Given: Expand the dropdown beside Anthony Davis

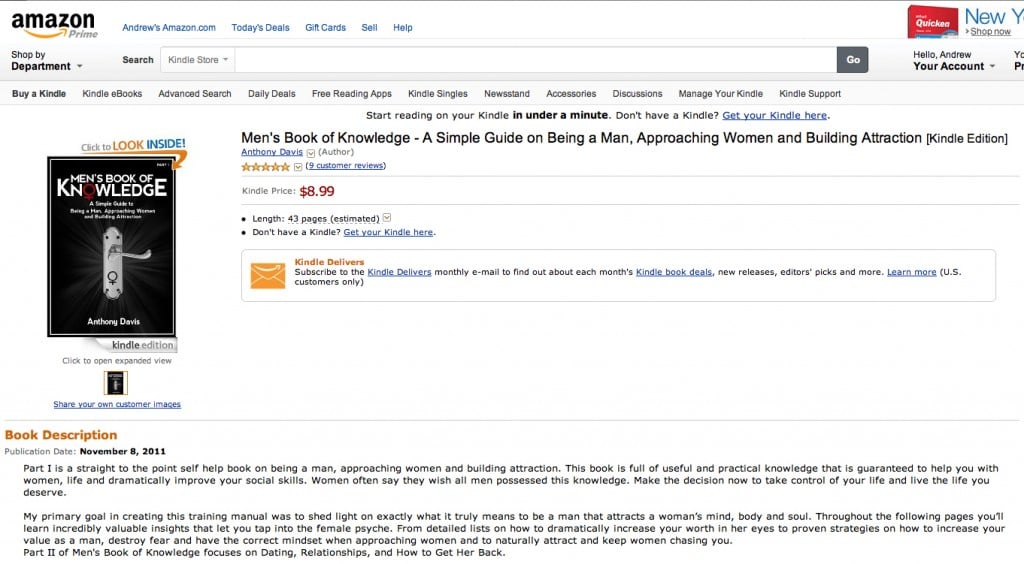Looking at the screenshot, I should click(x=311, y=153).
